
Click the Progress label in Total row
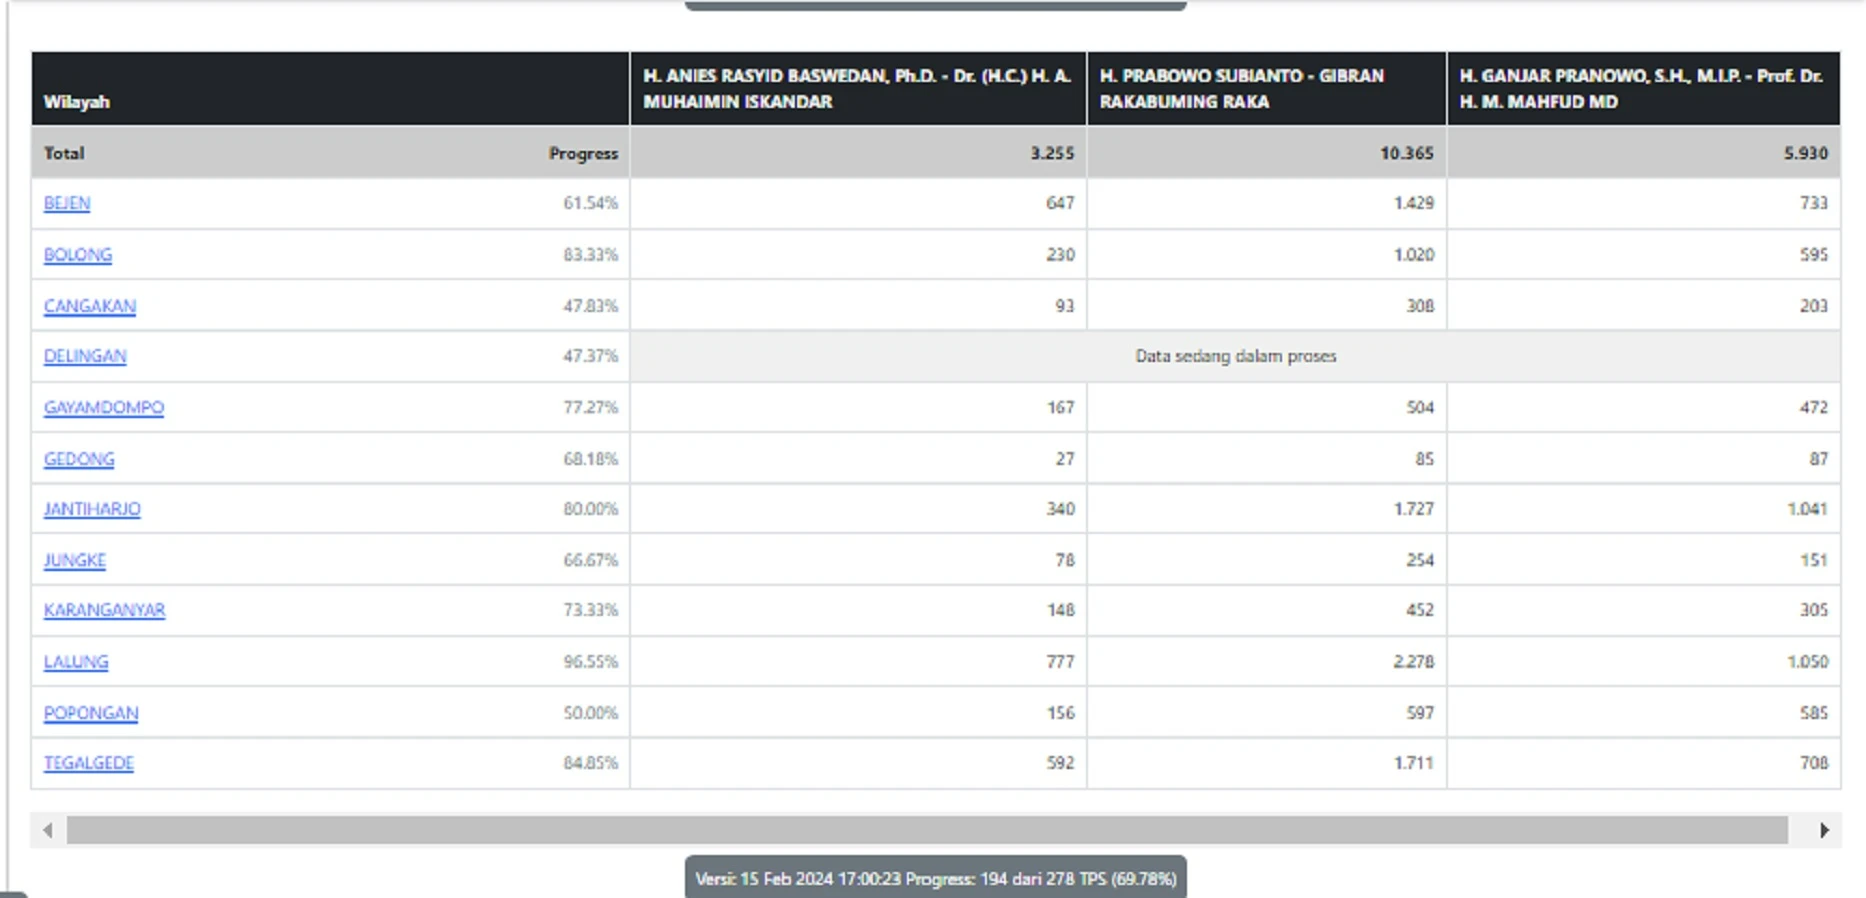[x=584, y=153]
